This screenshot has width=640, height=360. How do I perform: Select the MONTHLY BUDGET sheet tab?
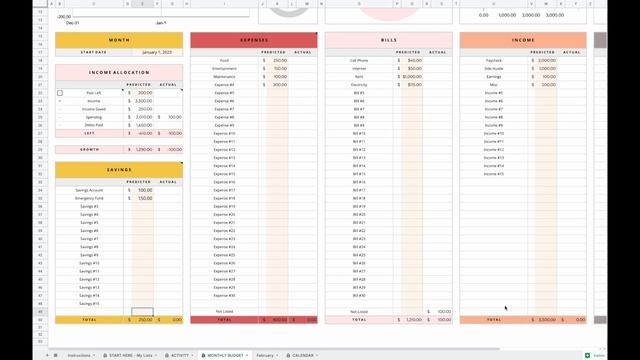[x=225, y=356]
